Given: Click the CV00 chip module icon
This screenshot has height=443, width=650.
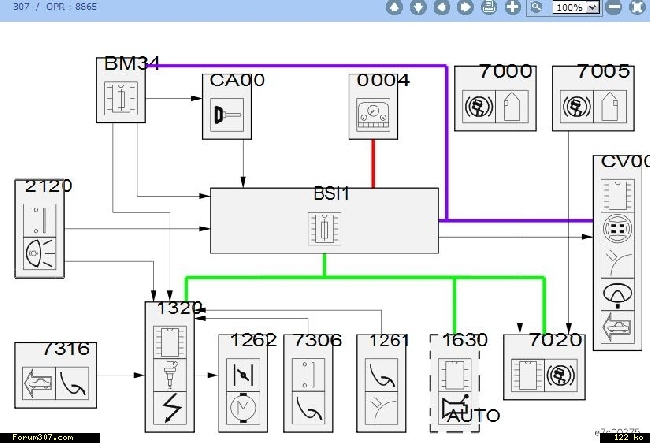Looking at the screenshot, I should [x=617, y=196].
